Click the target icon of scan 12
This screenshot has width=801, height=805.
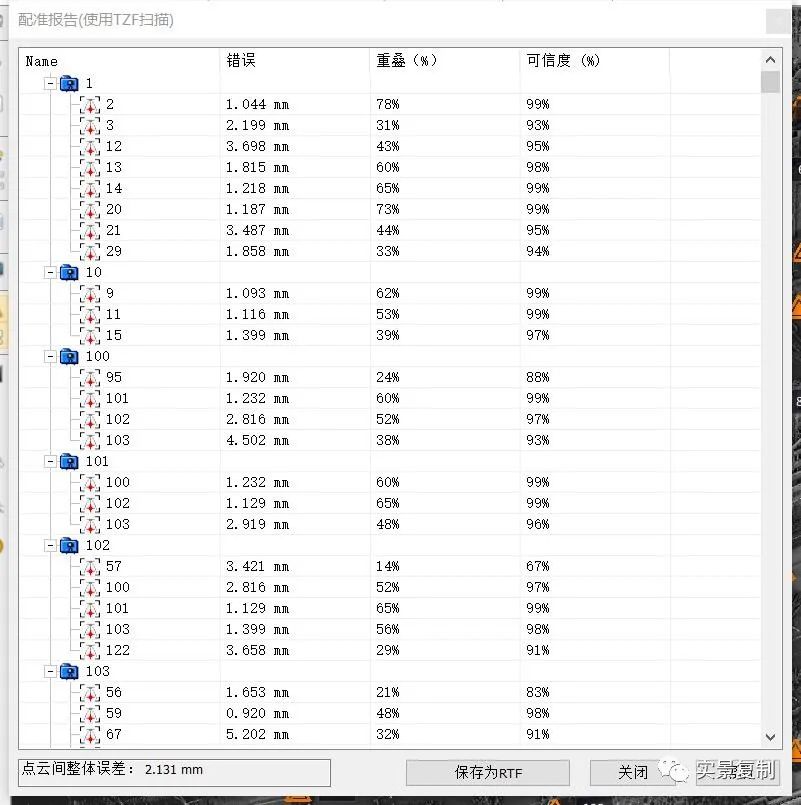[90, 147]
